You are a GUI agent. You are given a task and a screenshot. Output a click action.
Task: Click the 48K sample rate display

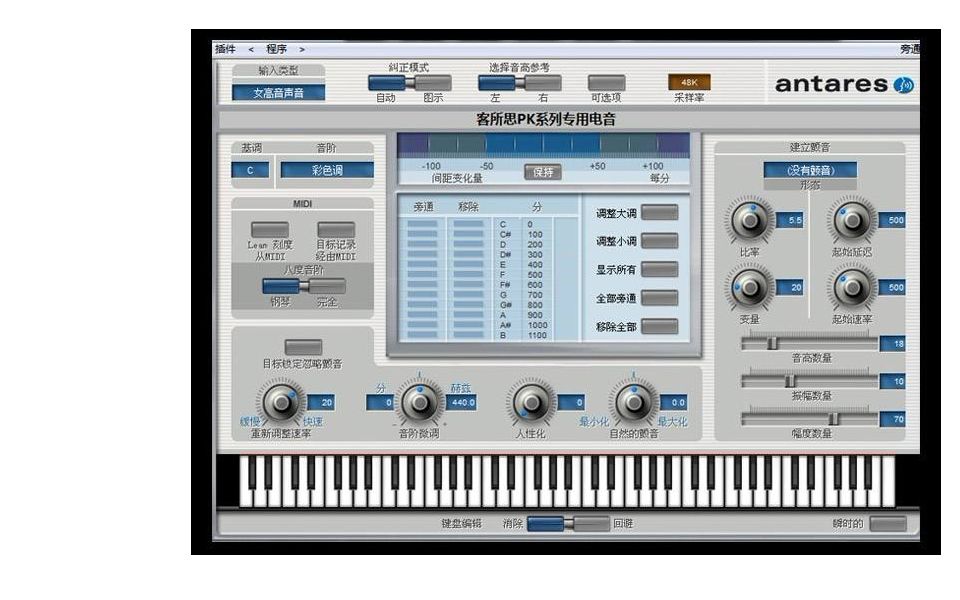click(689, 82)
